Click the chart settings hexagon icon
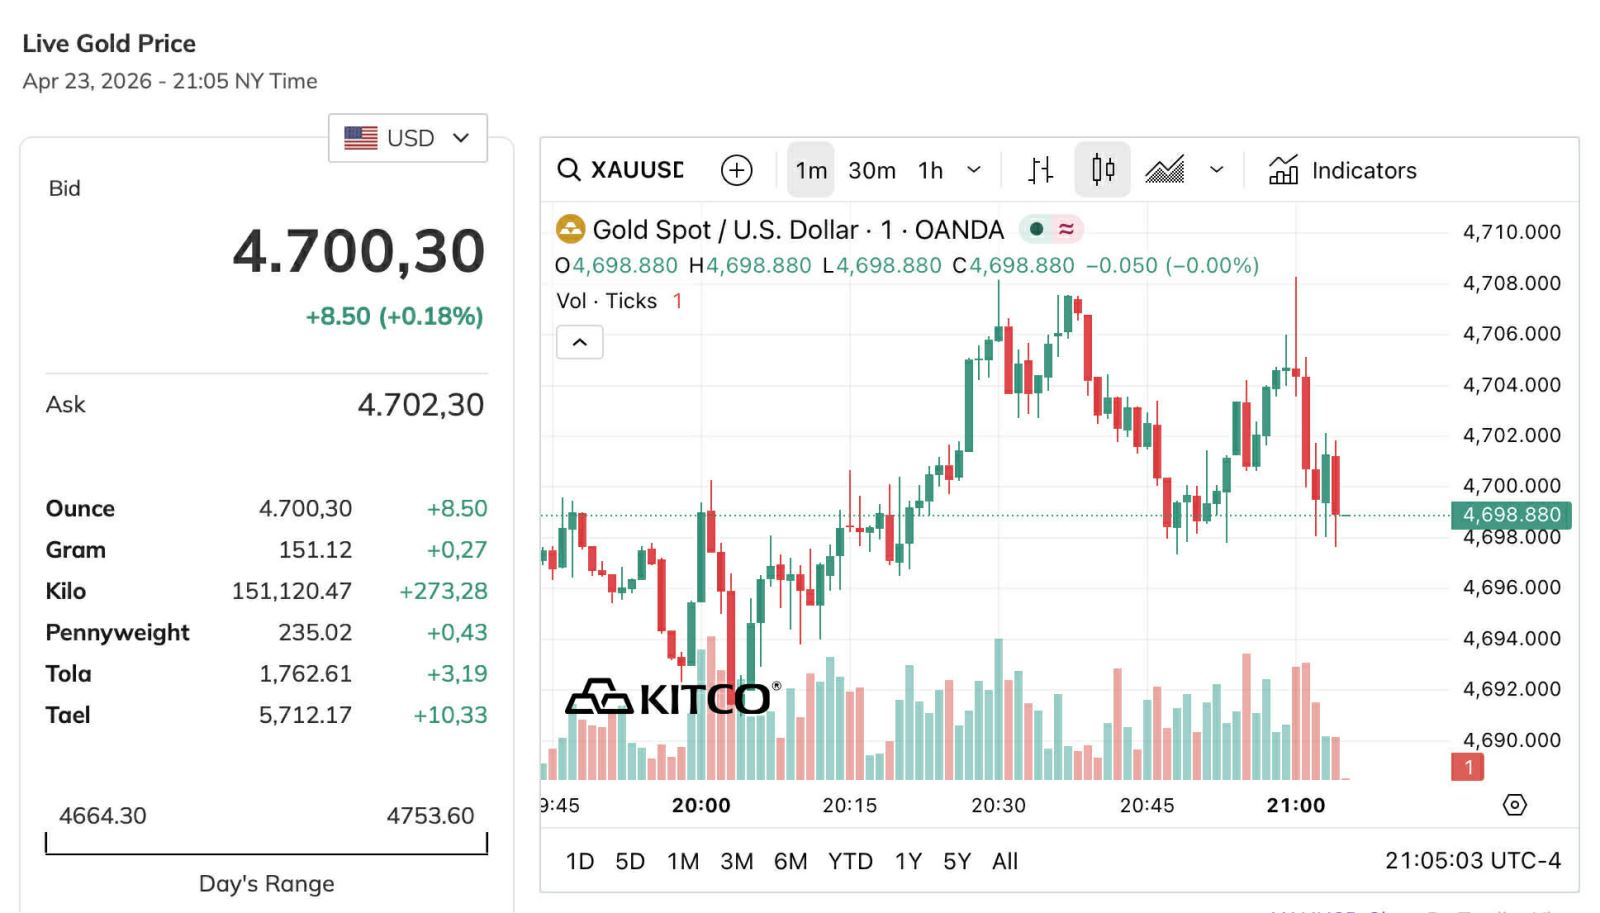 click(1515, 805)
